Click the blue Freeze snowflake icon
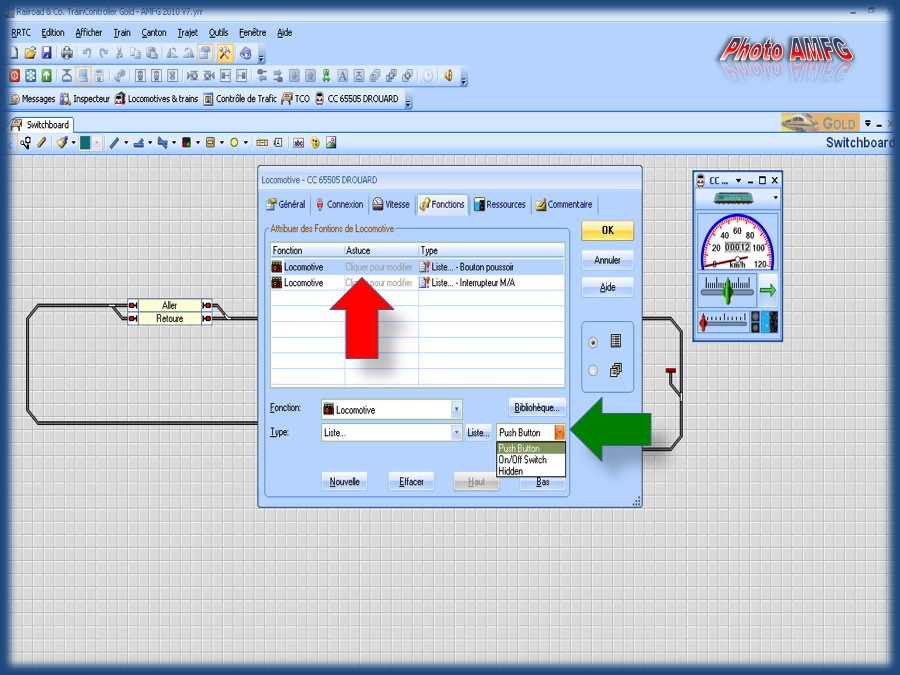This screenshot has height=675, width=900. [x=30, y=75]
